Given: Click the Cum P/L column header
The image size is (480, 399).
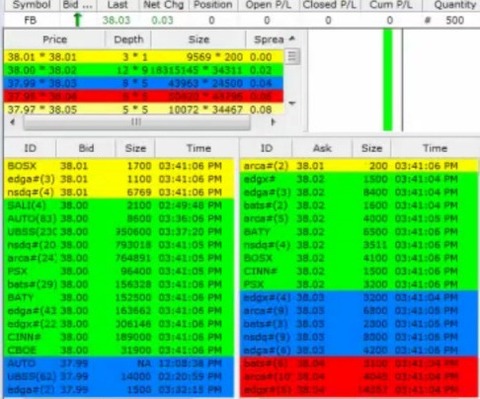Looking at the screenshot, I should [391, 5].
